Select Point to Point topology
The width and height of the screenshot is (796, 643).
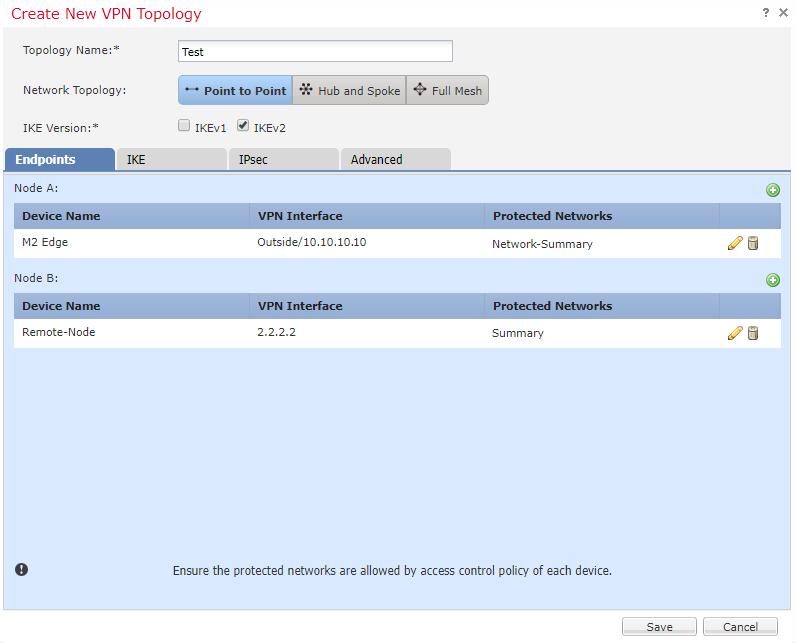pos(236,90)
